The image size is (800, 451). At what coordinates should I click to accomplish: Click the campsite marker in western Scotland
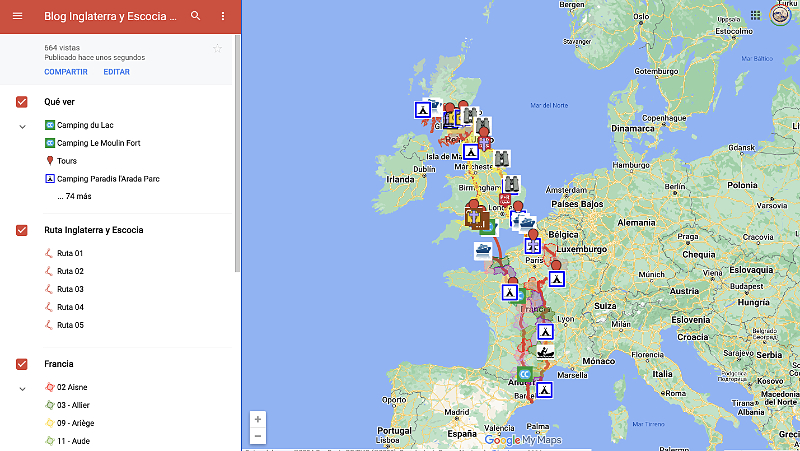[422, 109]
